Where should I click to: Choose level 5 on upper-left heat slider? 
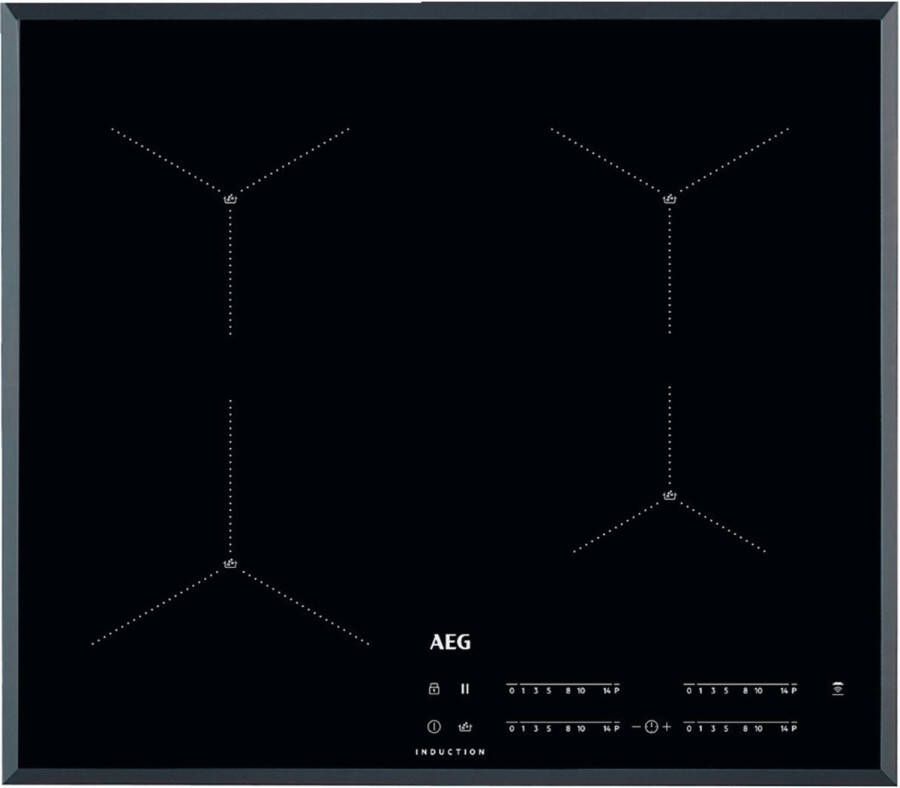click(547, 690)
